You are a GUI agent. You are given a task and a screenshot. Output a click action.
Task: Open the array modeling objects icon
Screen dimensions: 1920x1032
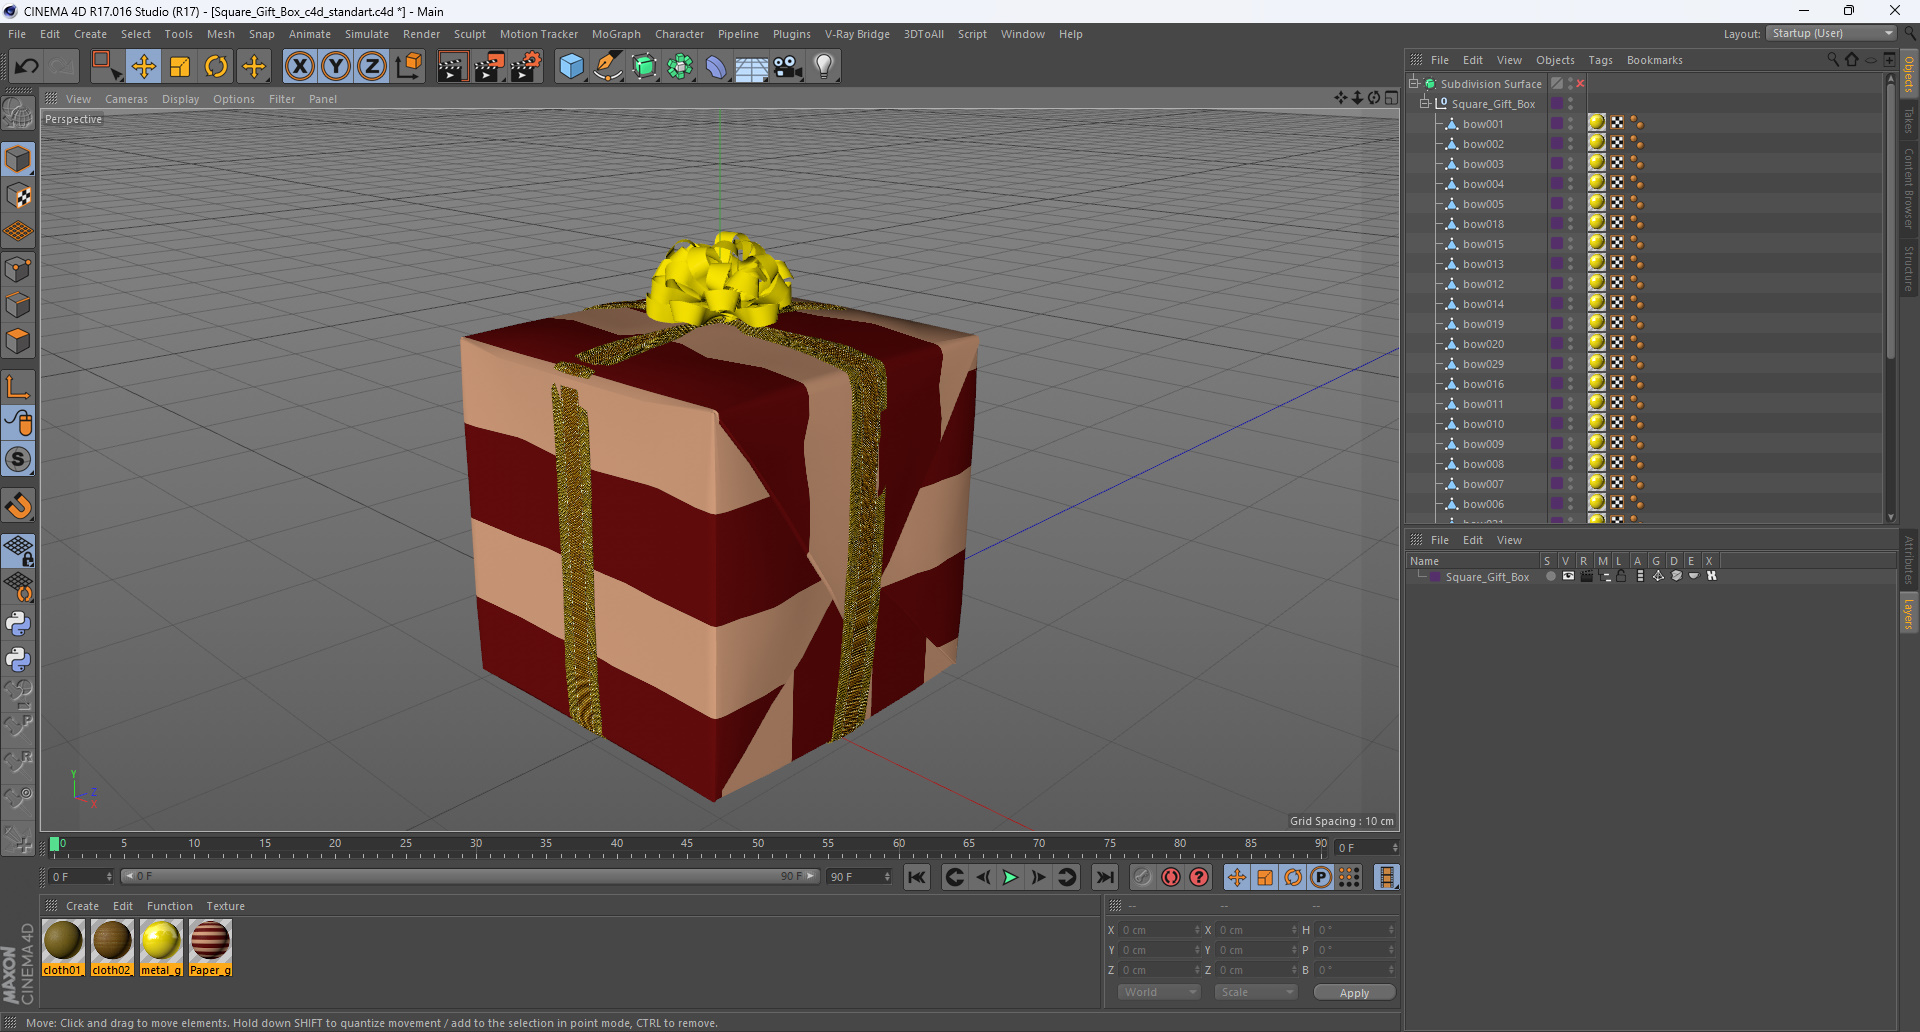680,67
